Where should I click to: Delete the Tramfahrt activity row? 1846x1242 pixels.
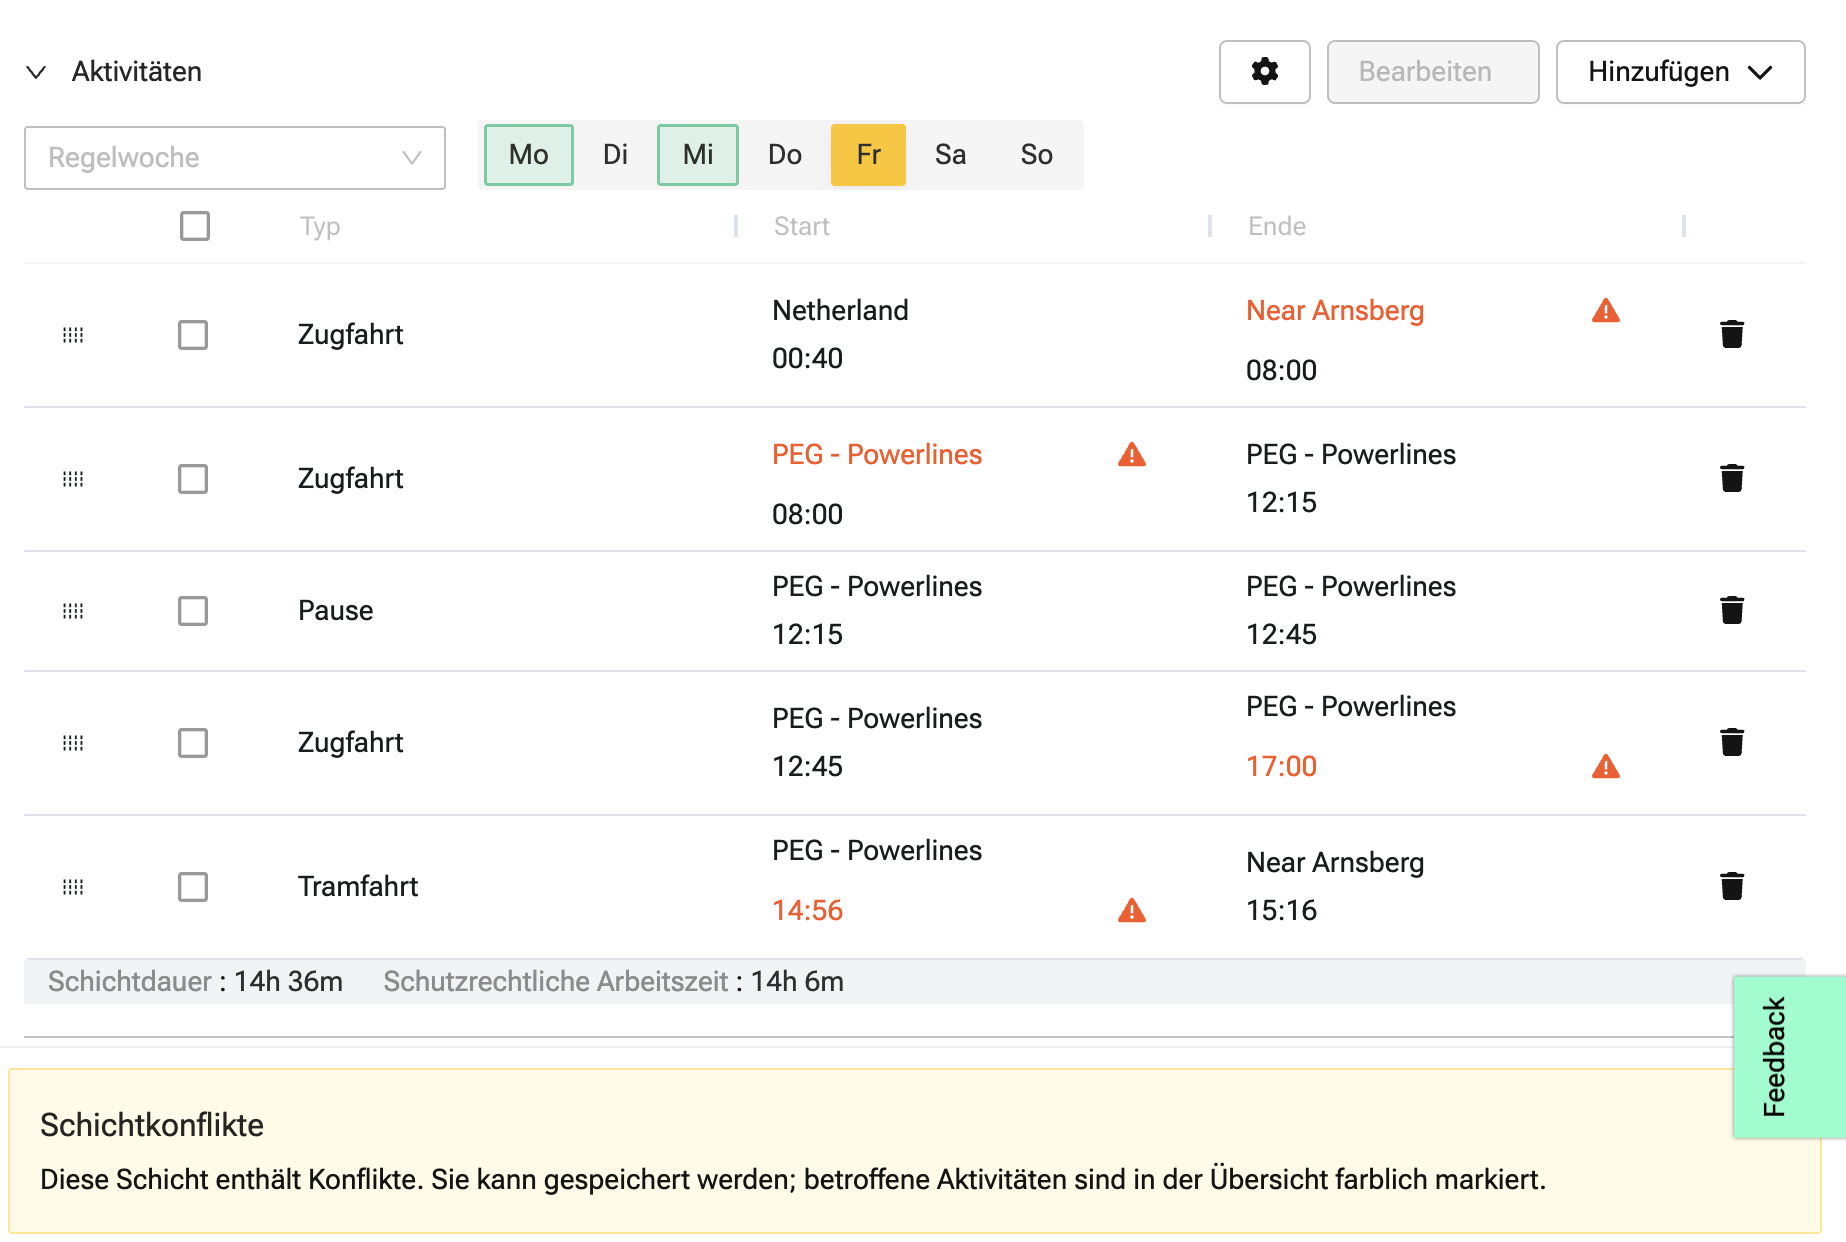[1731, 886]
